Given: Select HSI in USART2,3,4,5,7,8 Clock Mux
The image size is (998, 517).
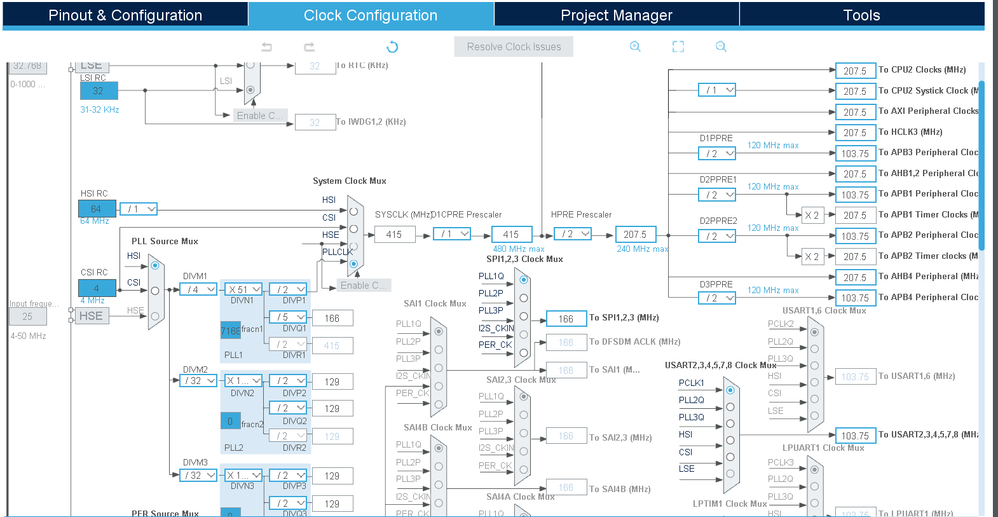Looking at the screenshot, I should coord(730,439).
